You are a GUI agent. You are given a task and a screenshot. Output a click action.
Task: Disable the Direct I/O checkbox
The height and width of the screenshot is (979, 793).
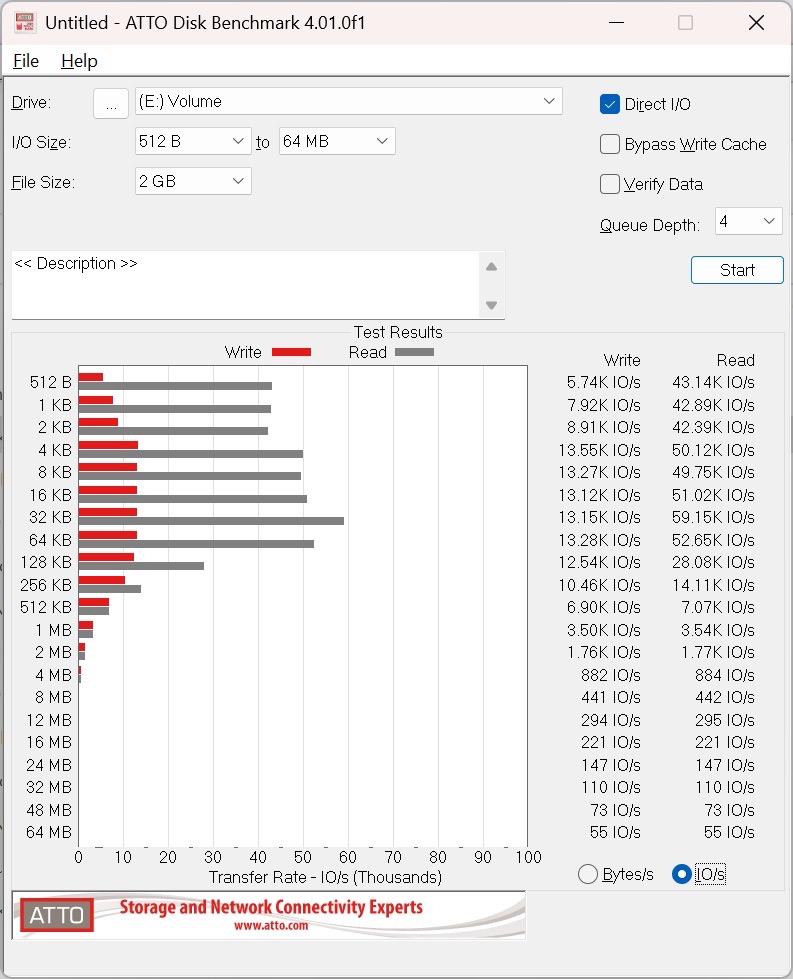click(x=610, y=104)
